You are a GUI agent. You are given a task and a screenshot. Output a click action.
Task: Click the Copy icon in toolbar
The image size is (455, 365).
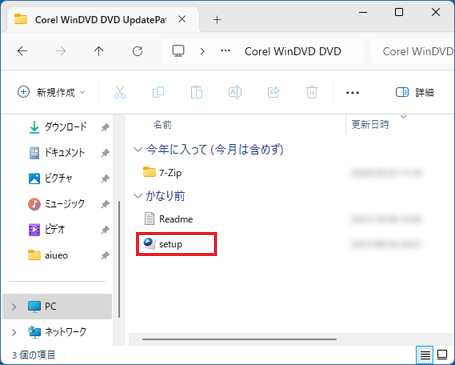point(158,92)
